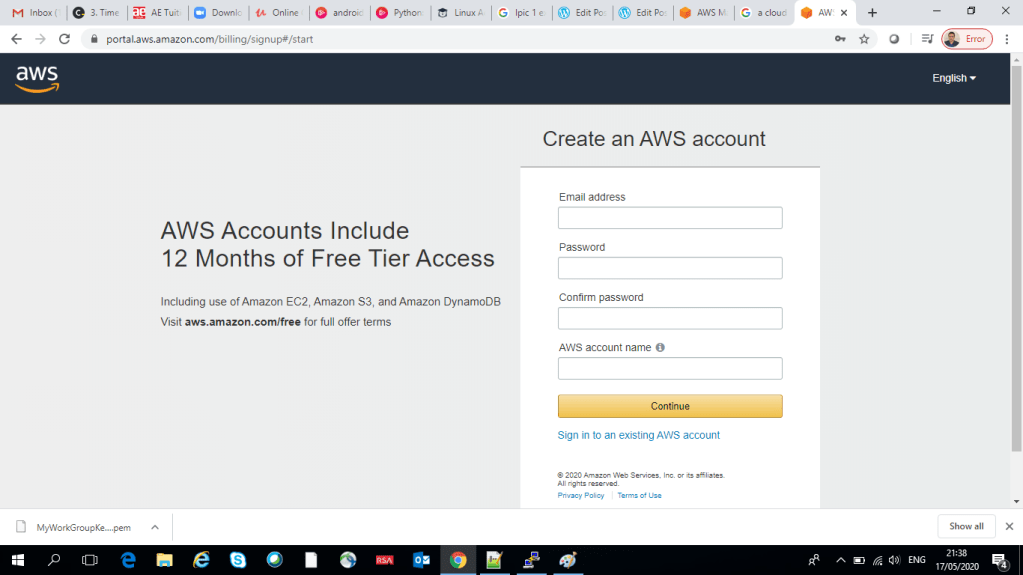Open Skype from the taskbar

237,560
